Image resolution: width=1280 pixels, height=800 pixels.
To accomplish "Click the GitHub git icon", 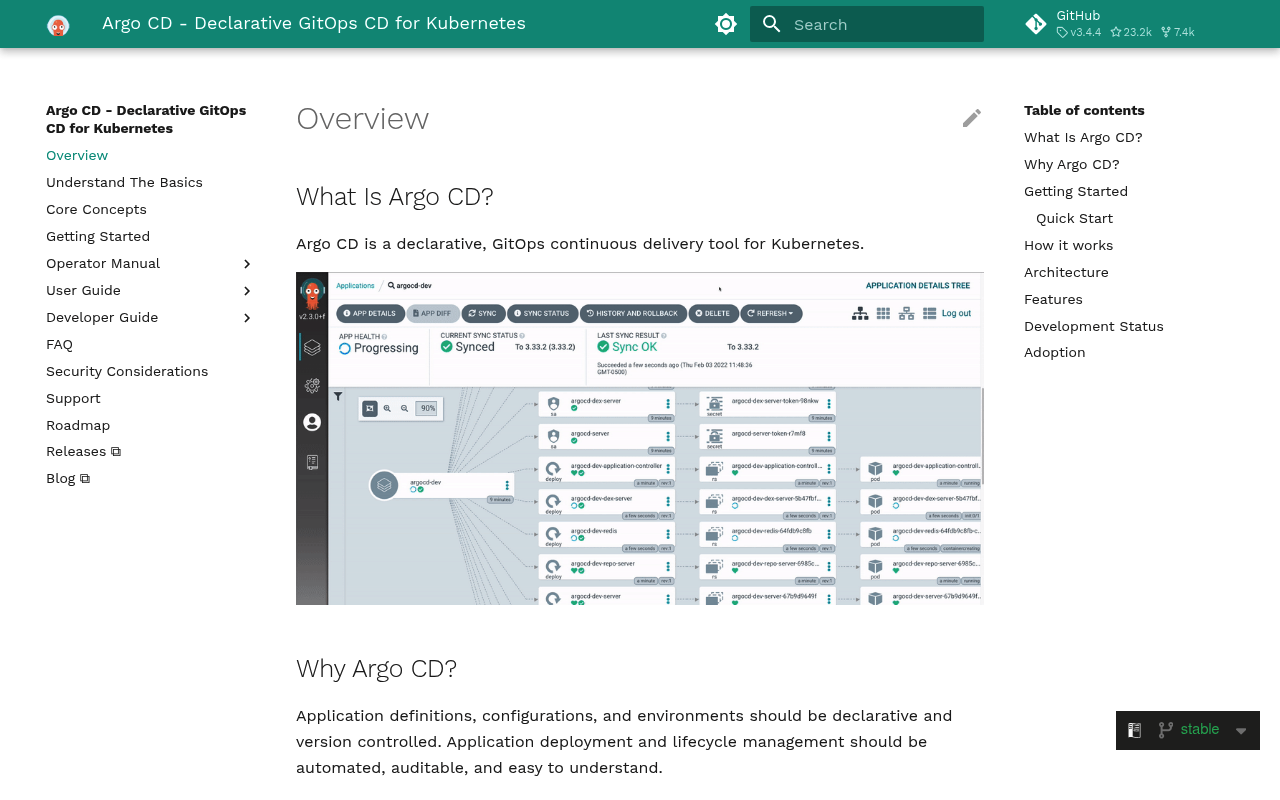I will click(1036, 24).
